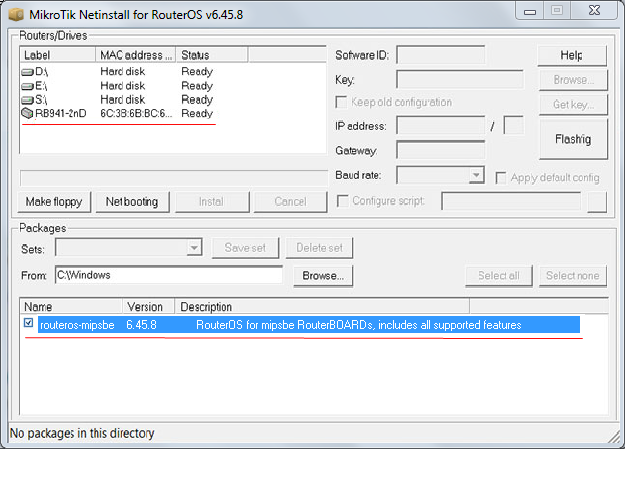Screen dimensions: 625x487
Task: Click the button beside Configure script field
Action: pyautogui.click(x=597, y=202)
